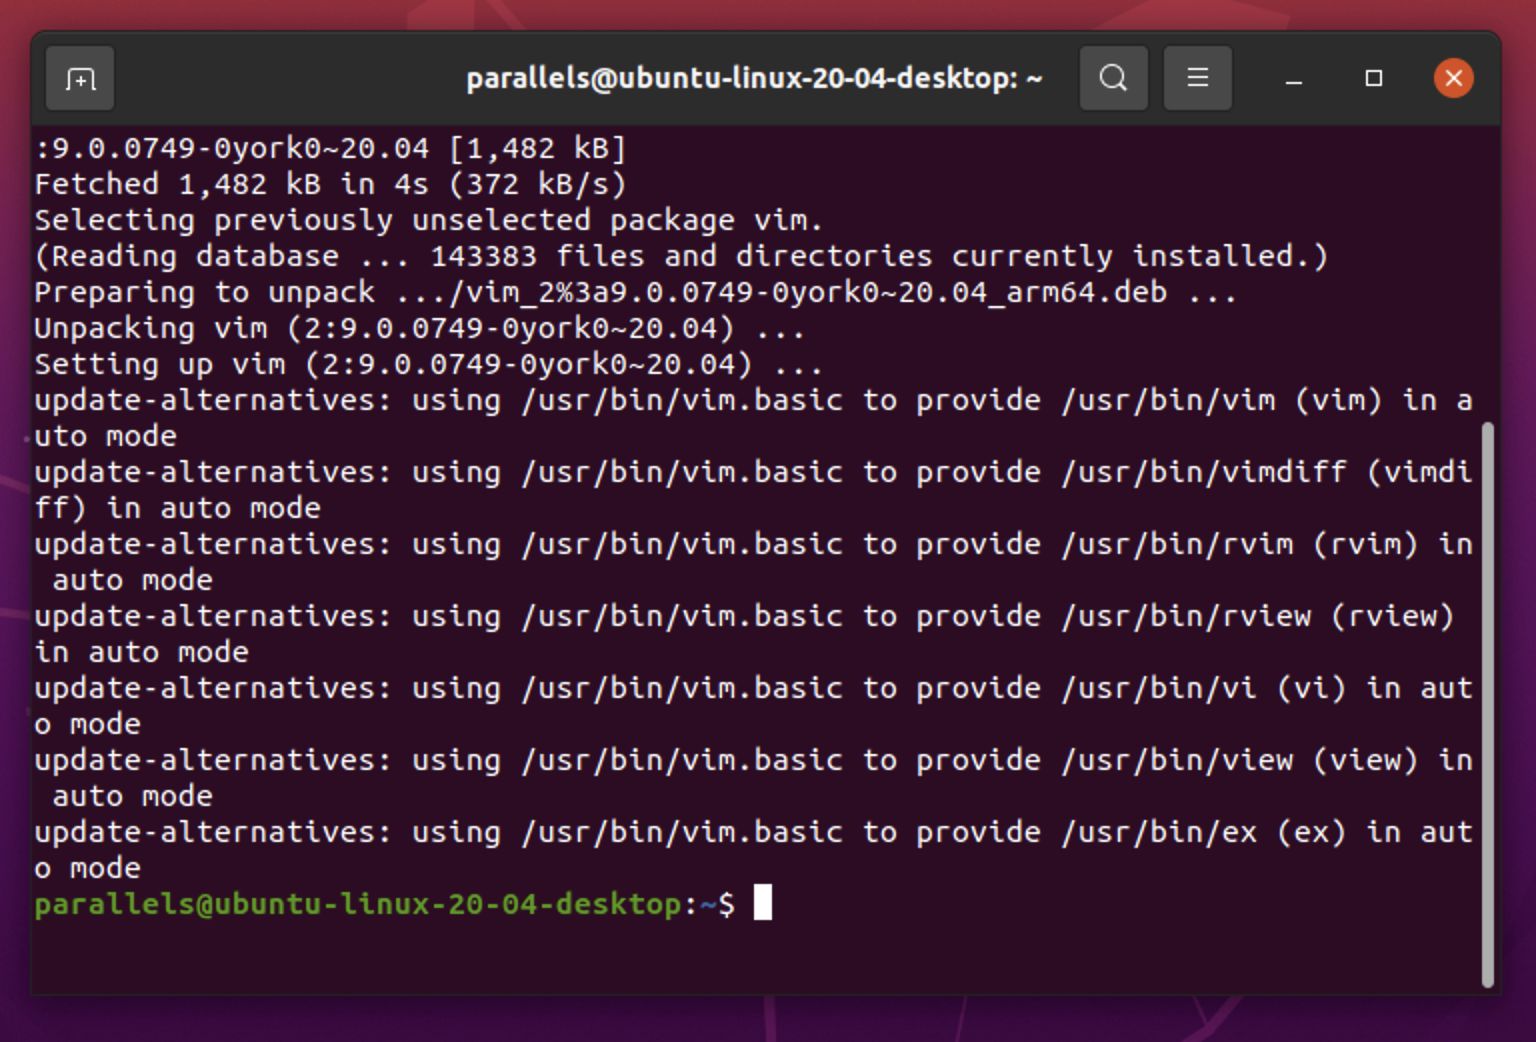The width and height of the screenshot is (1536, 1042).
Task: Click the /usr/bin/ex path text
Action: pos(1159,832)
